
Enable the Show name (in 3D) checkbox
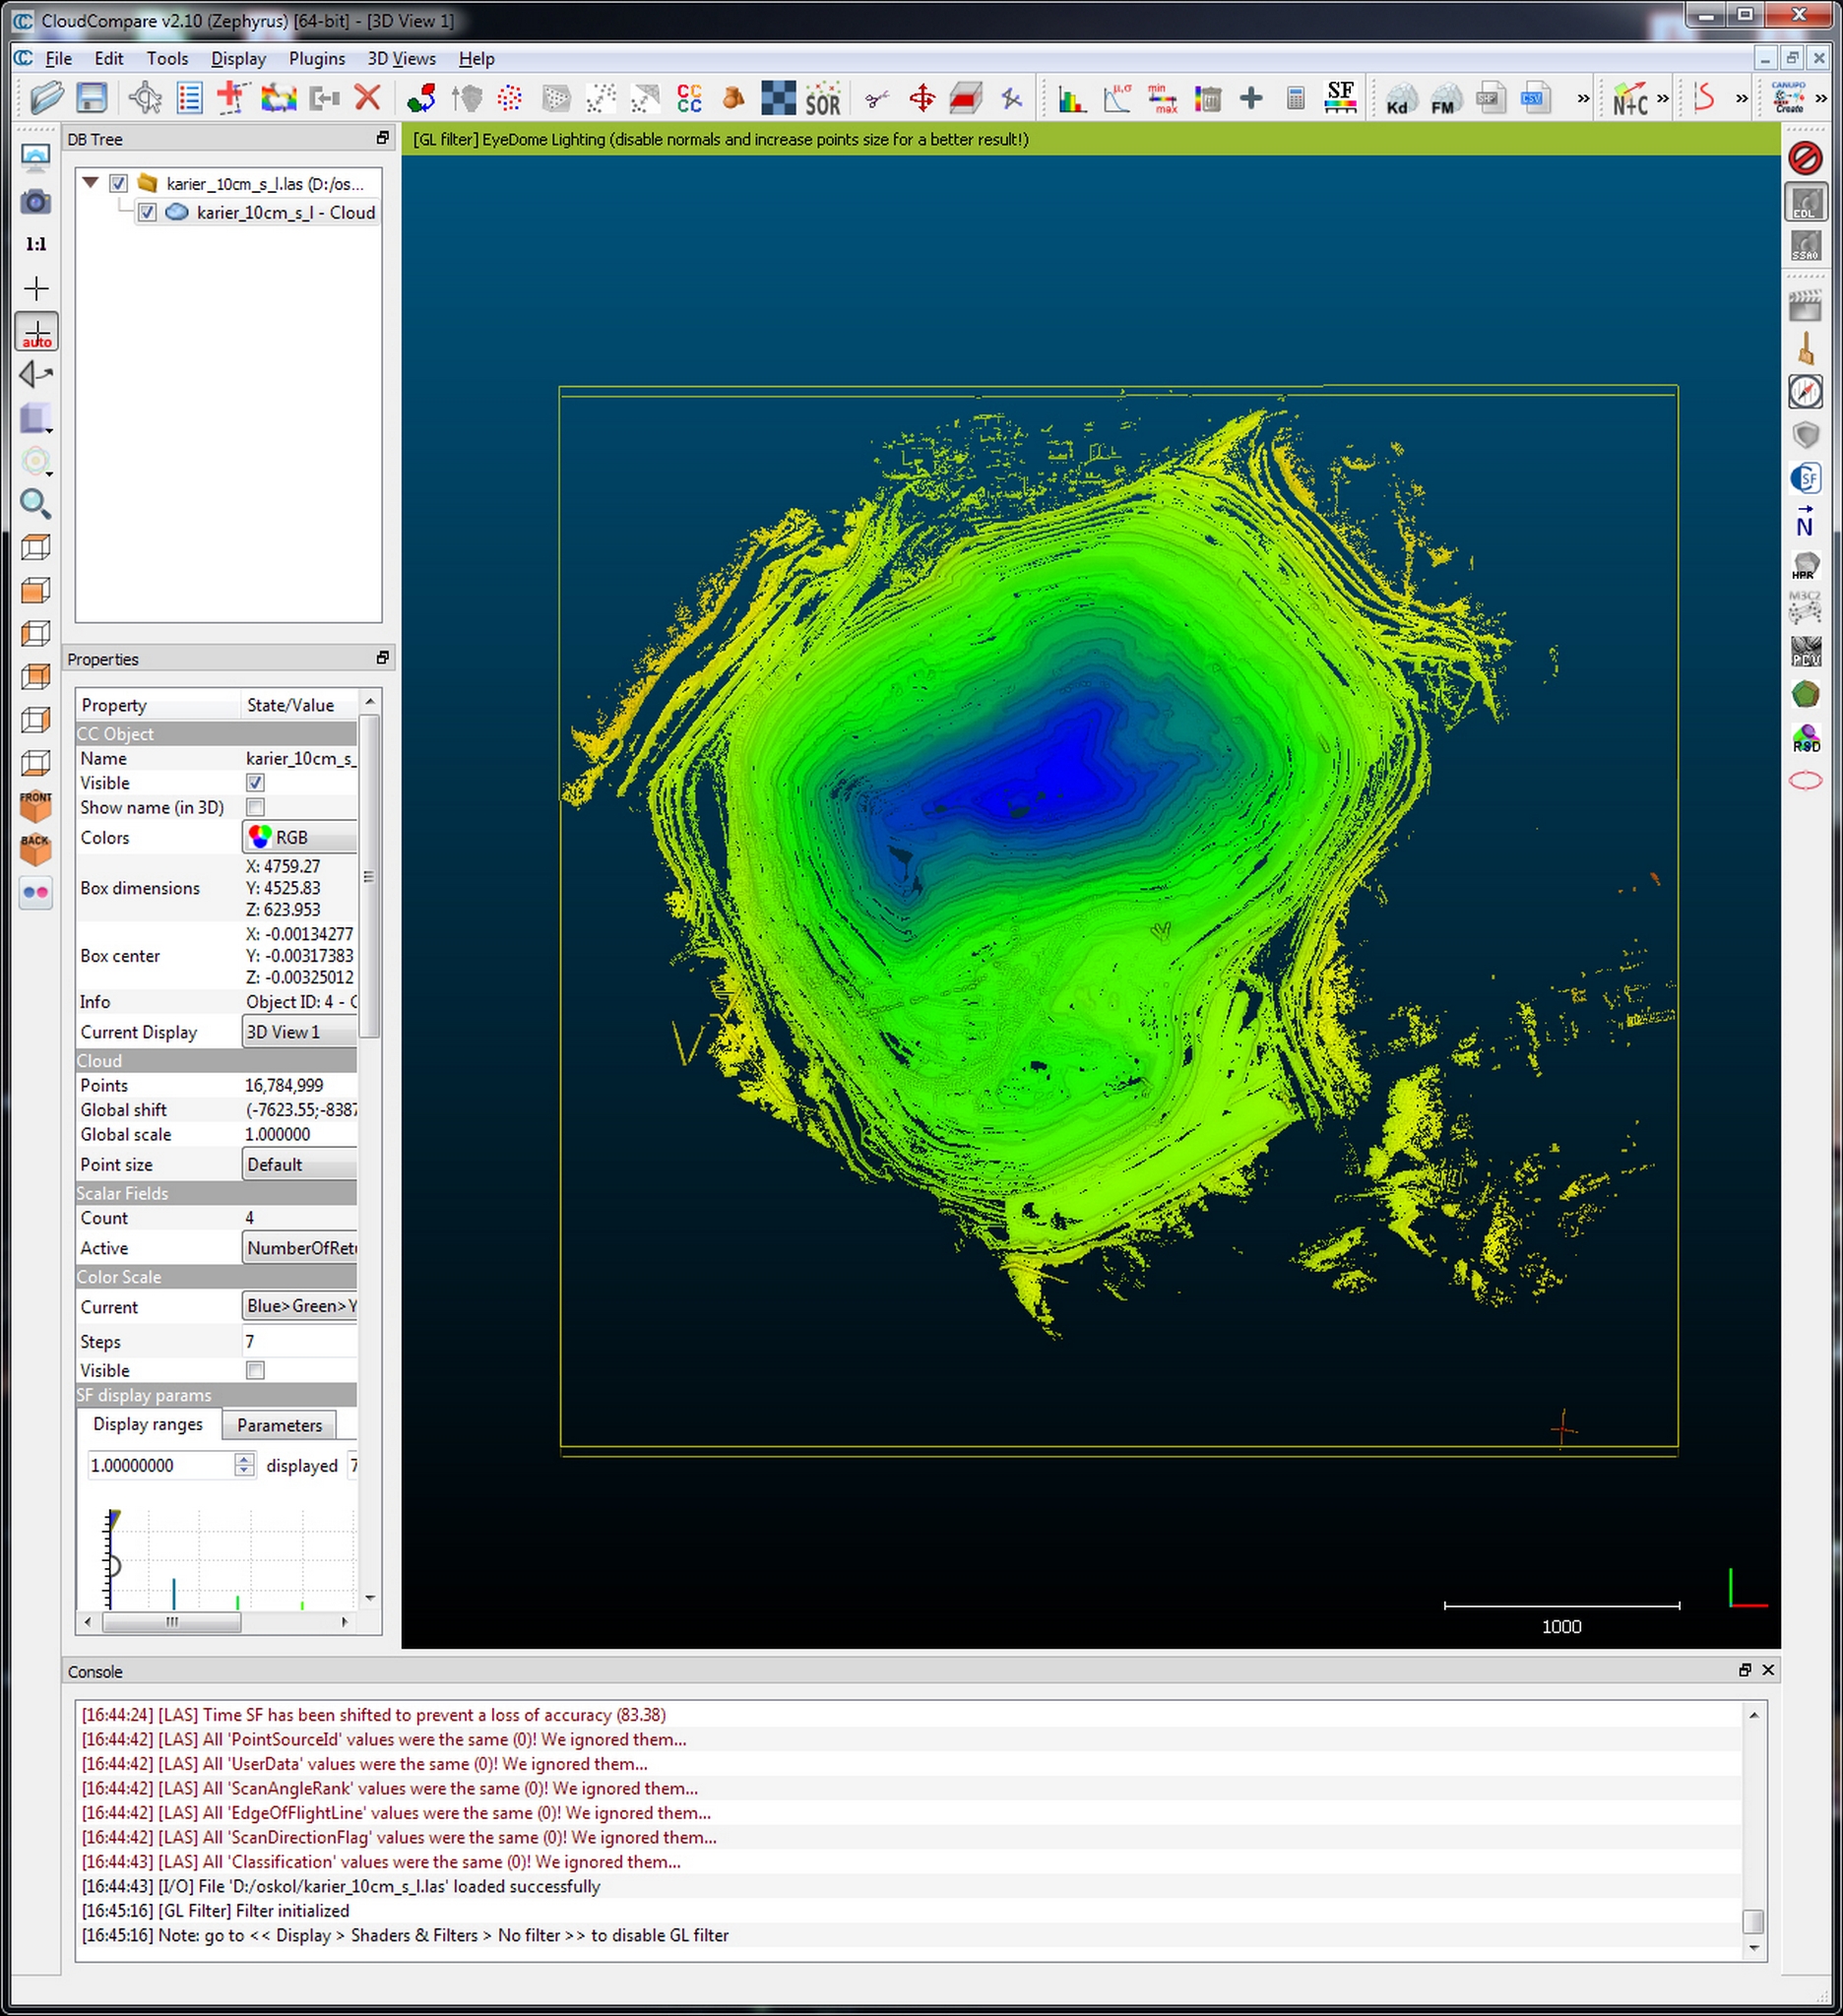pos(255,807)
